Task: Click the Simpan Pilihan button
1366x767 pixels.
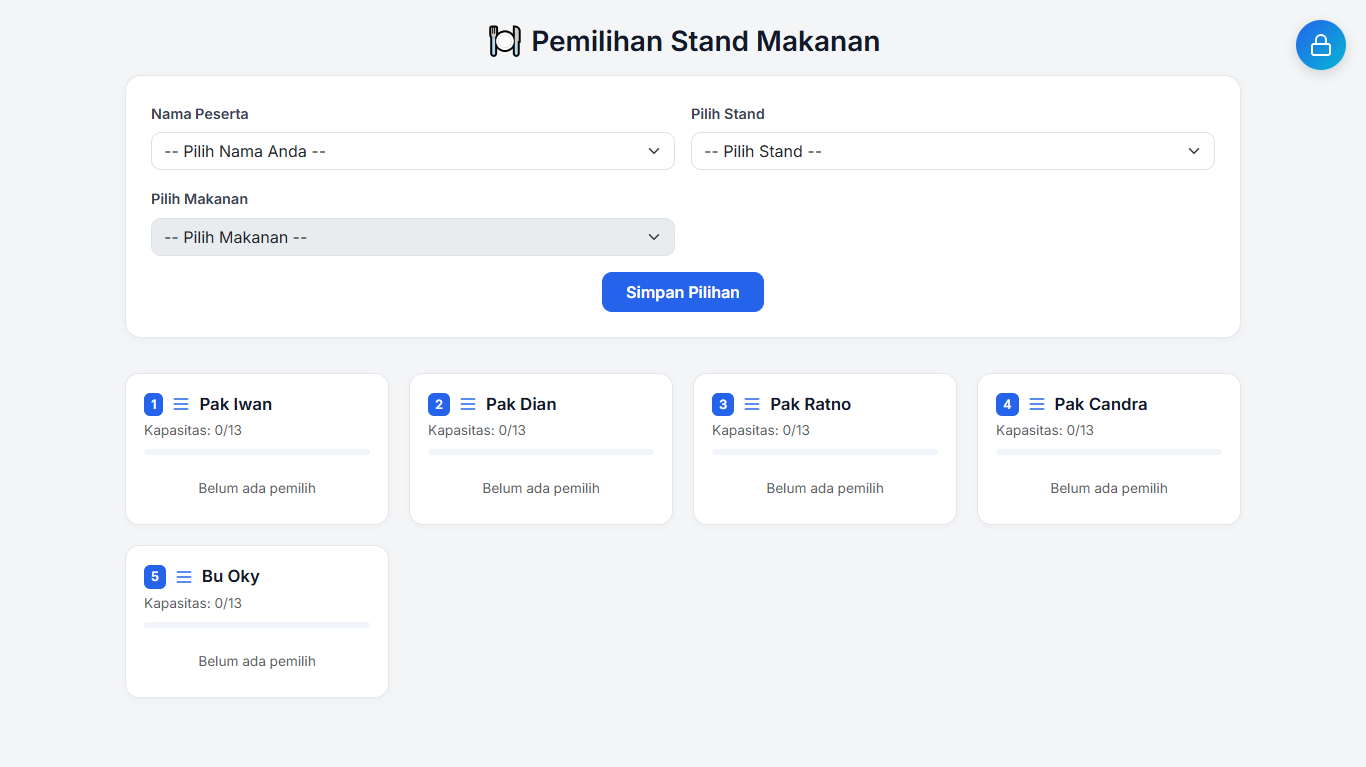Action: (682, 291)
